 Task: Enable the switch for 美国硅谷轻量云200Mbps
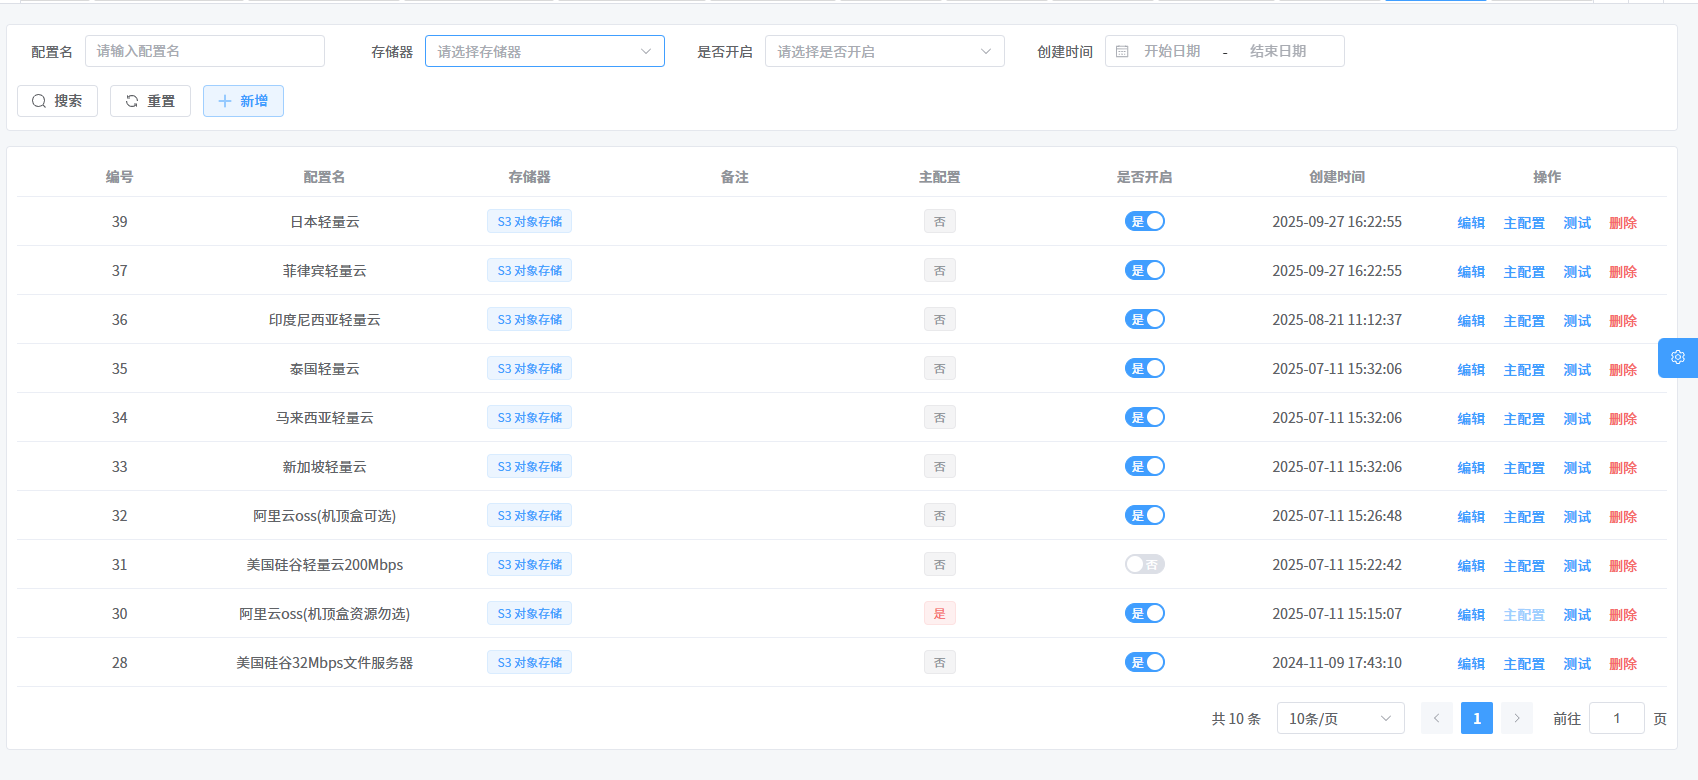tap(1145, 564)
